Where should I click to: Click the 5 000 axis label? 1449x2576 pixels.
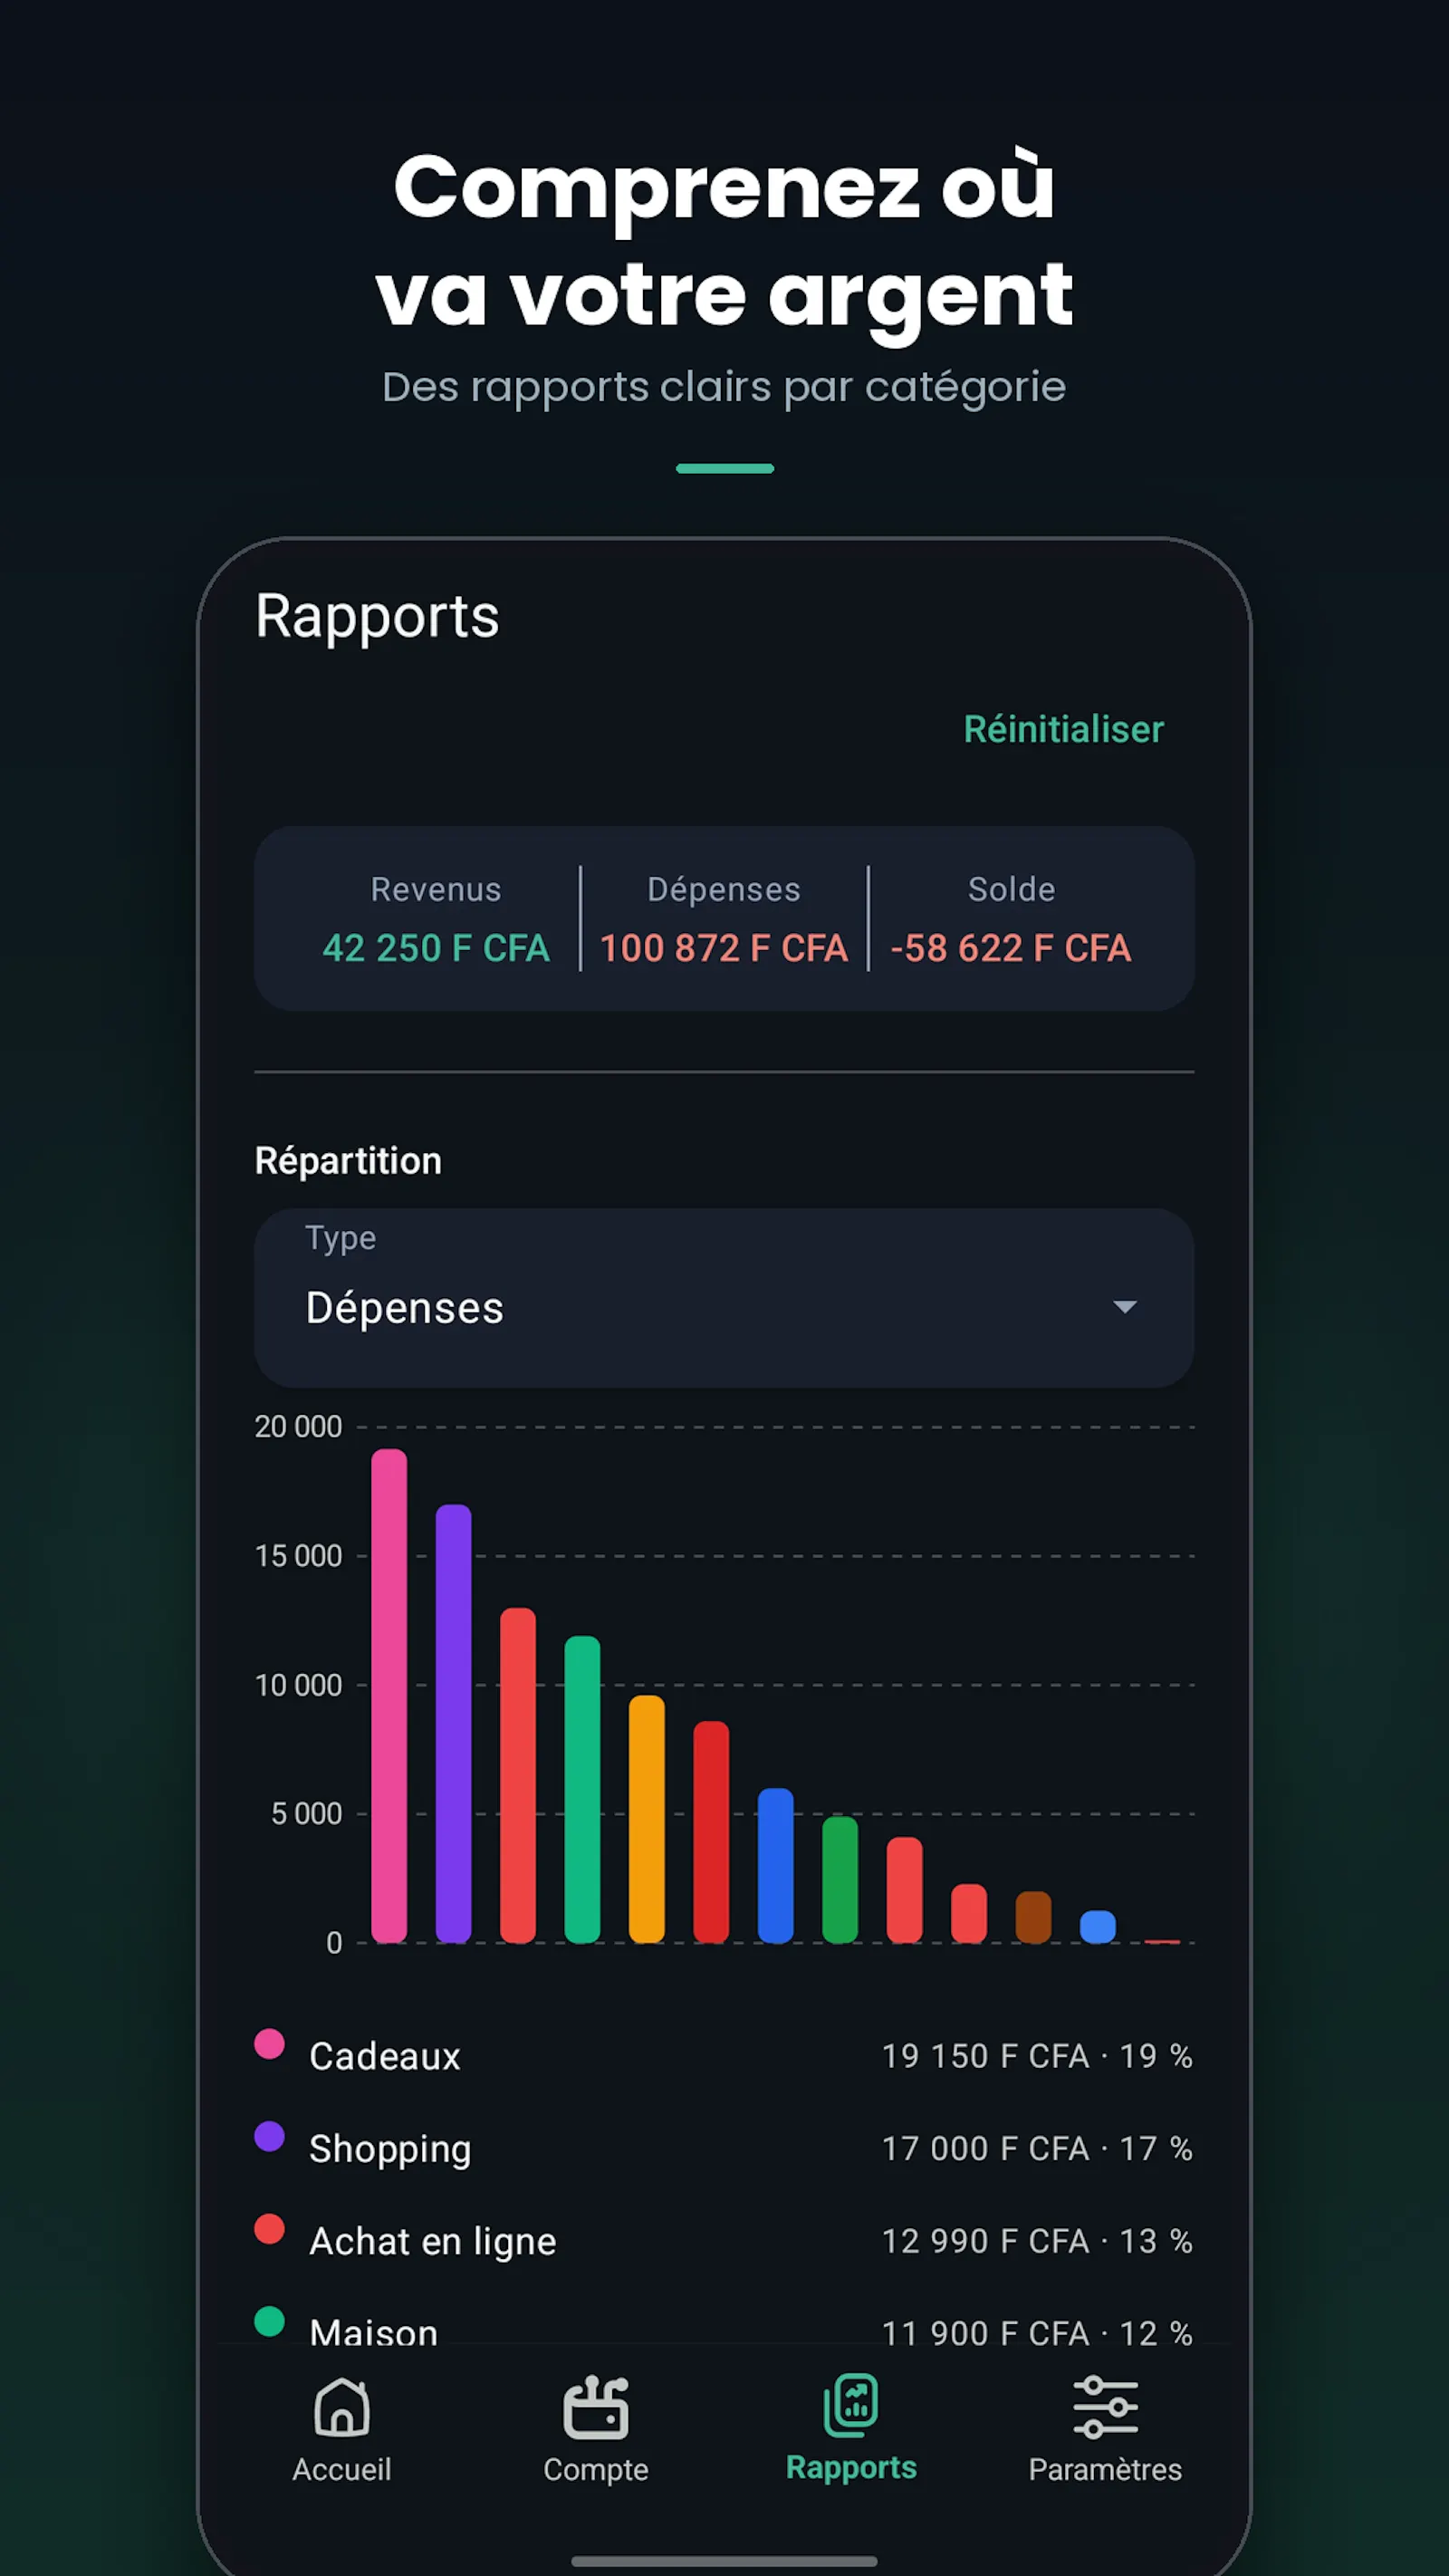click(306, 1814)
